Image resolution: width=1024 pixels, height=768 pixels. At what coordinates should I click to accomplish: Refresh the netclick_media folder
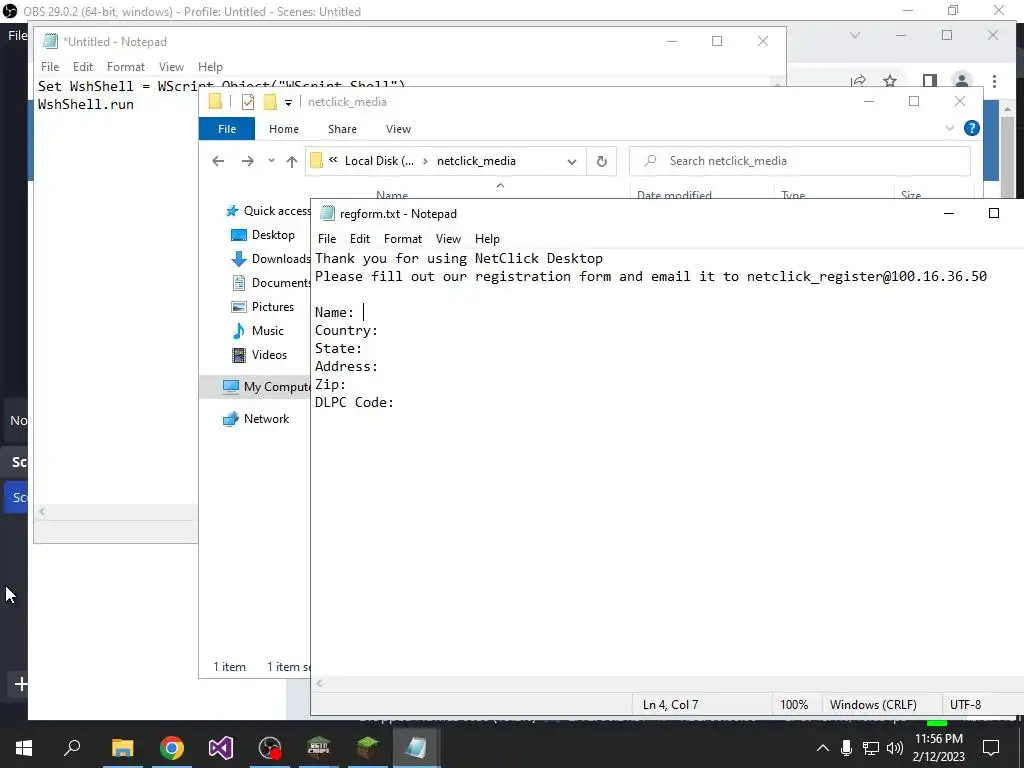tap(601, 161)
